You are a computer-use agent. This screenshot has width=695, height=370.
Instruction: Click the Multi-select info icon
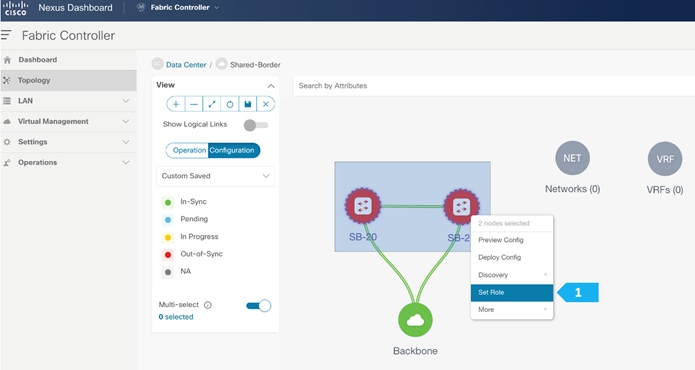[x=207, y=305]
